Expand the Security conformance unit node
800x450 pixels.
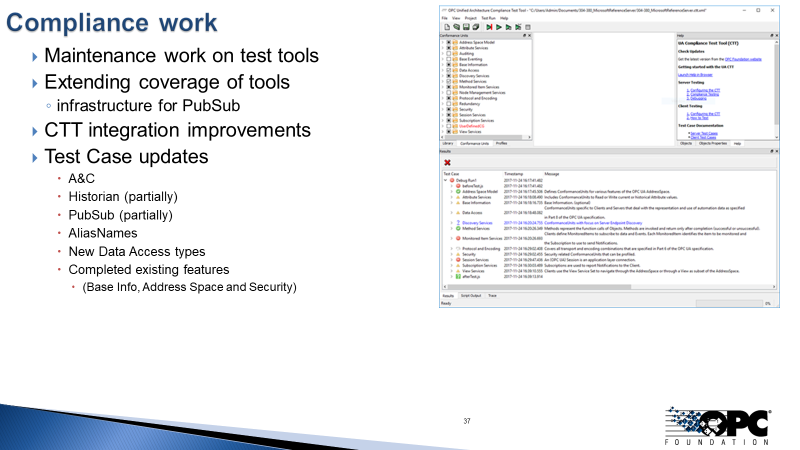tap(443, 109)
